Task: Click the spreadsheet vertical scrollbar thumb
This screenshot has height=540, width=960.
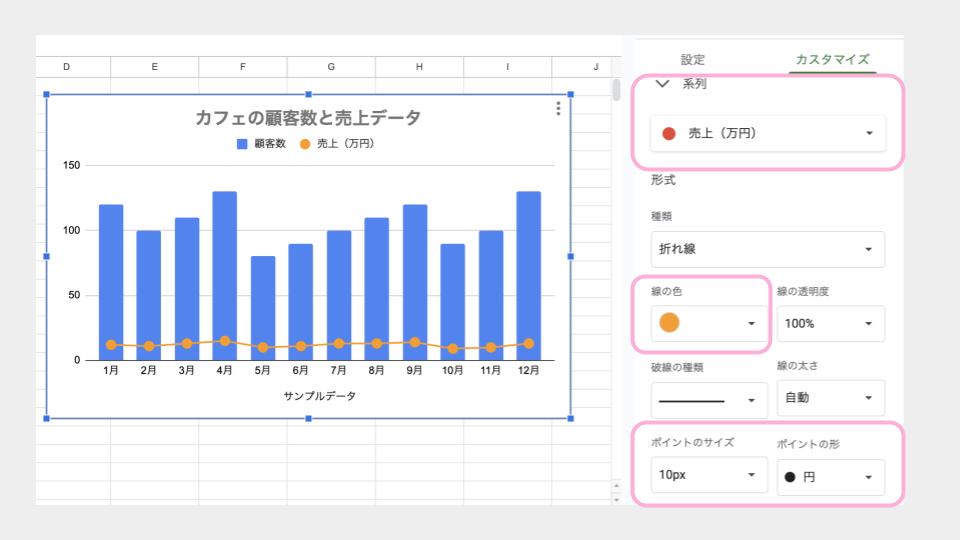Action: pos(617,90)
